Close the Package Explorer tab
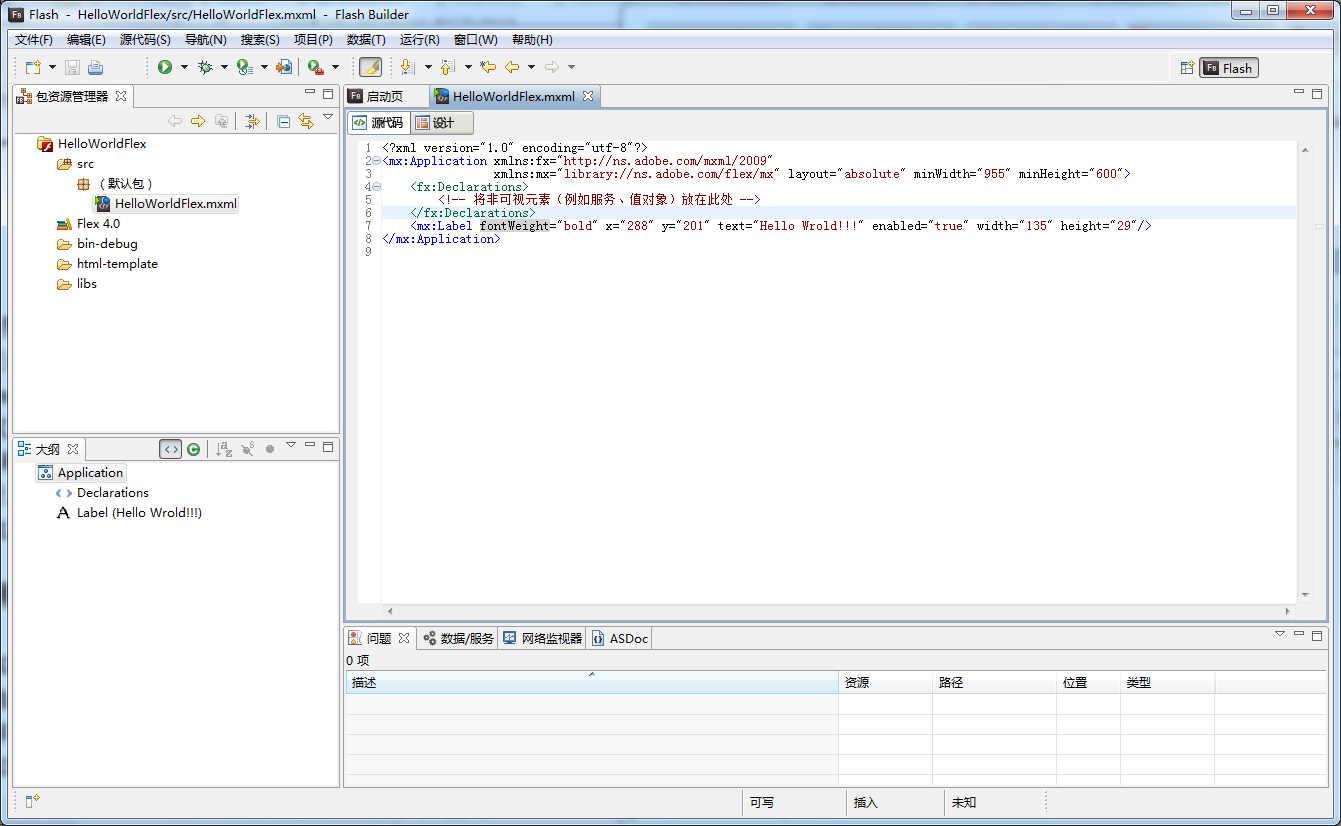The width and height of the screenshot is (1341, 826). (x=121, y=96)
